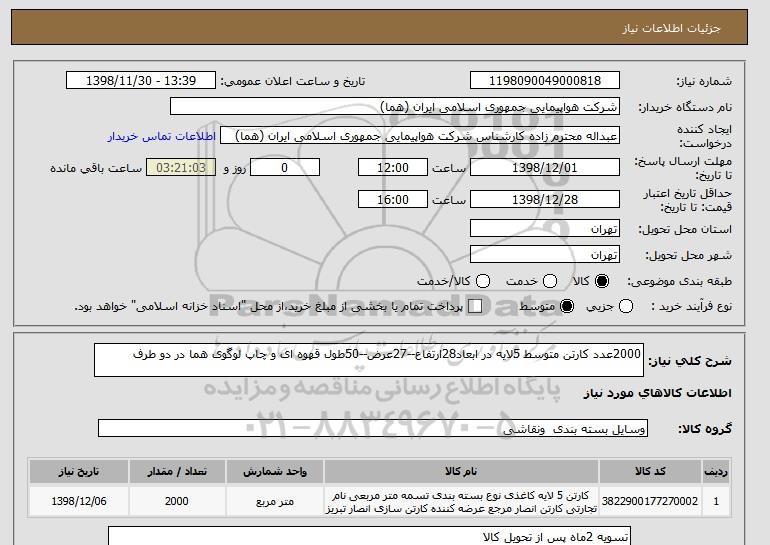Click product code 3822900177270002 cell
This screenshot has width=770, height=545.
pyautogui.click(x=650, y=501)
